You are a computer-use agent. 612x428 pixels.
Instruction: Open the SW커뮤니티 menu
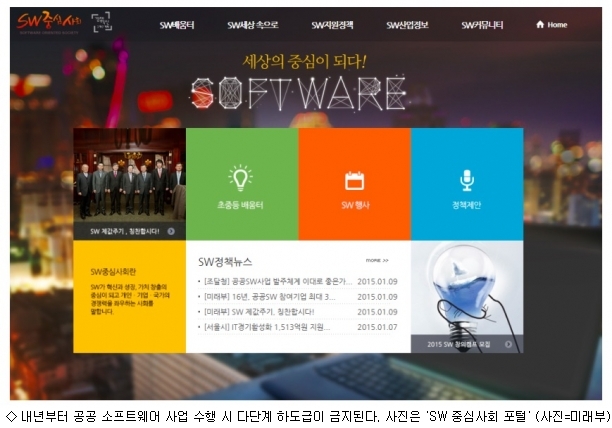pyautogui.click(x=482, y=25)
